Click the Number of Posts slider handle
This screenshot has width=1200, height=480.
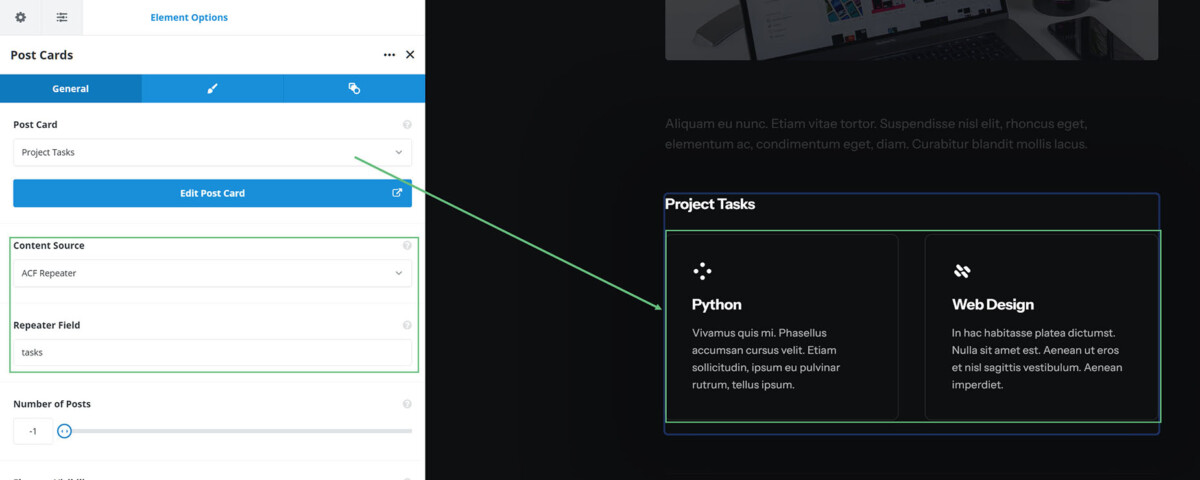(x=64, y=431)
